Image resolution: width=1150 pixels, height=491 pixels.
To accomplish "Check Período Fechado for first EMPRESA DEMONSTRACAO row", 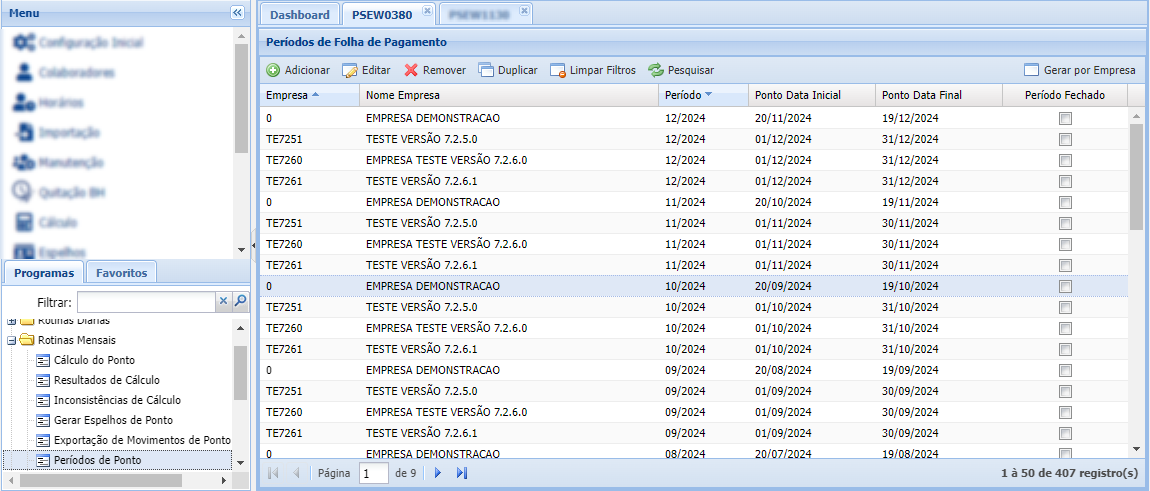I will (x=1065, y=118).
